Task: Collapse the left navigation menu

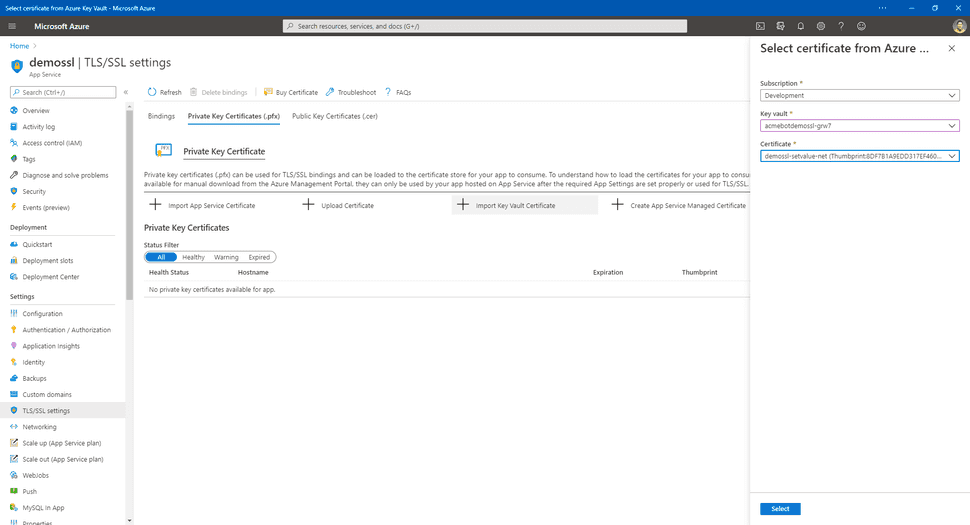Action: coord(126,92)
